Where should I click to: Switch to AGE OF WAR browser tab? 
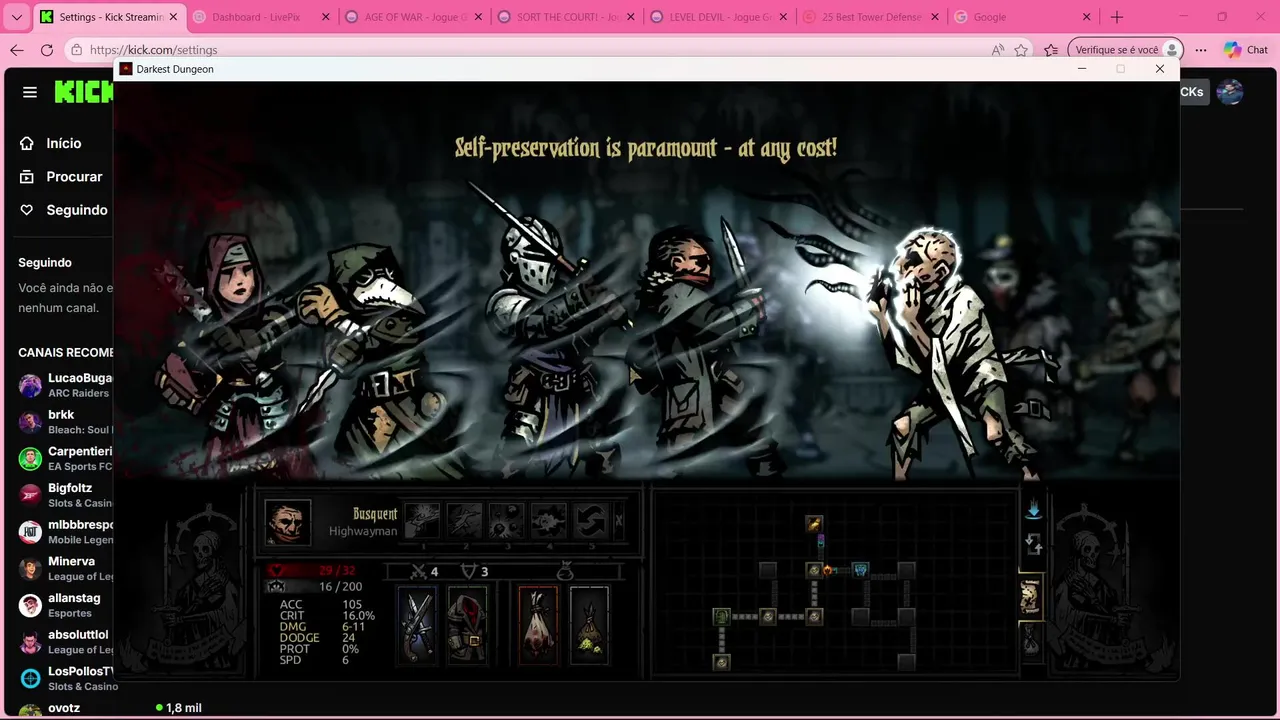[413, 17]
